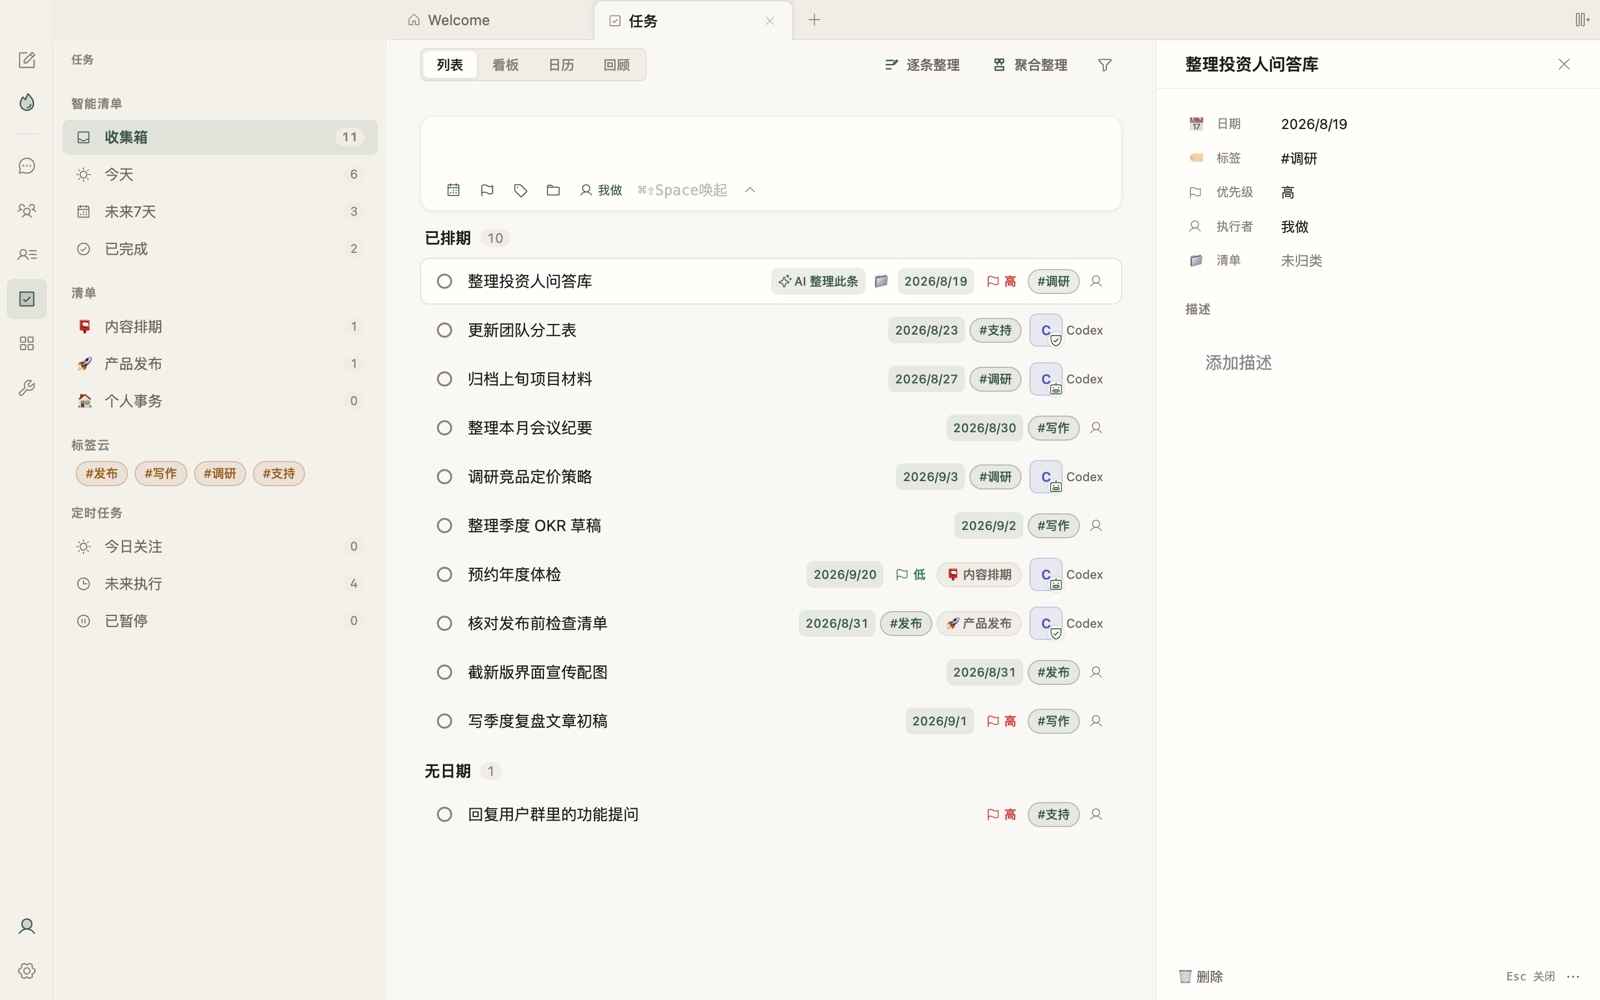Toggle the layout panel icon at top right
The width and height of the screenshot is (1600, 1000).
pos(1582,20)
